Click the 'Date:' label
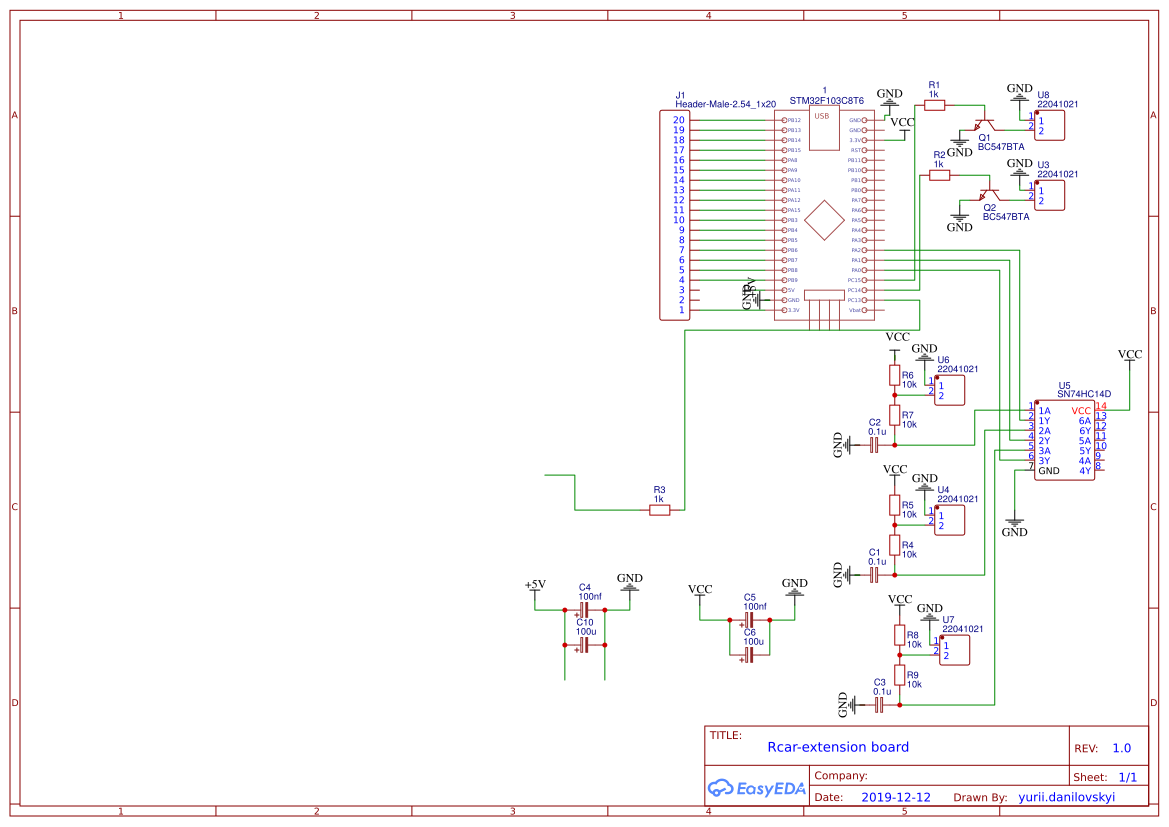 tap(828, 797)
